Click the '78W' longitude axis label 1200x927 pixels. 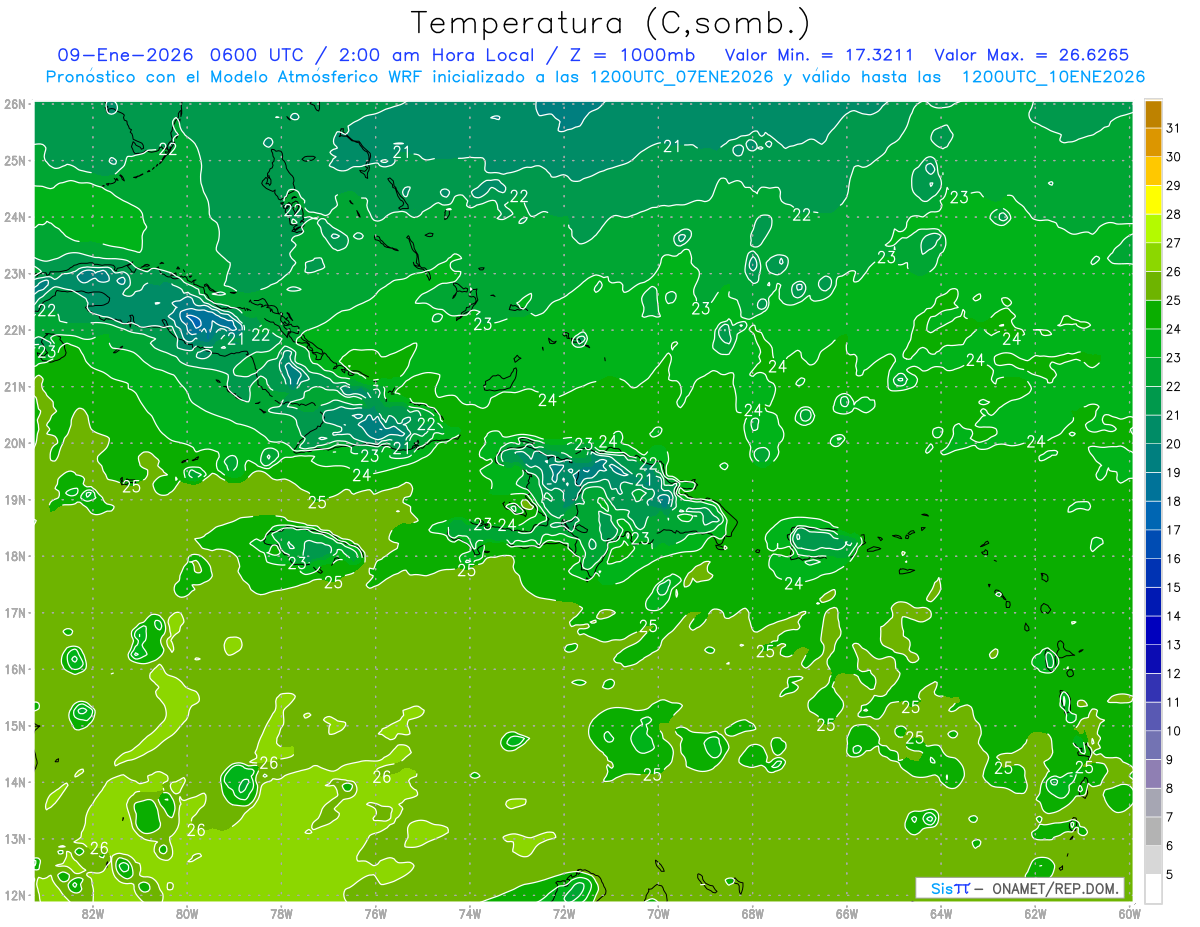click(x=281, y=913)
